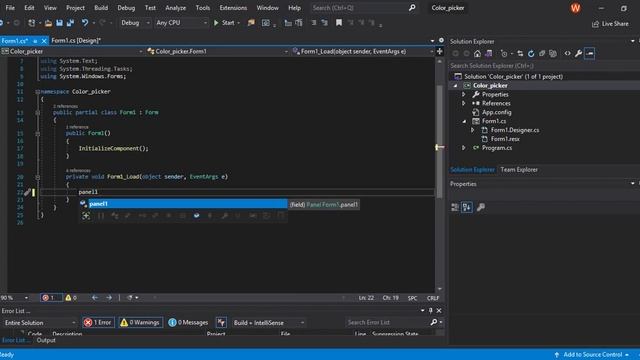Viewport: 640px width, 360px height.
Task: Click the error count indicator below the editor
Action: coord(51,298)
